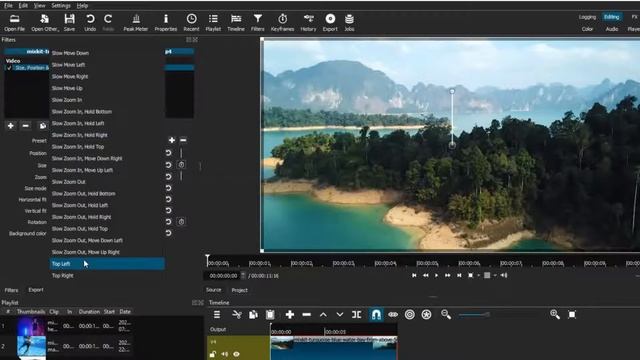
Task: Toggle ripple all tracks asterisk icon
Action: tap(426, 315)
